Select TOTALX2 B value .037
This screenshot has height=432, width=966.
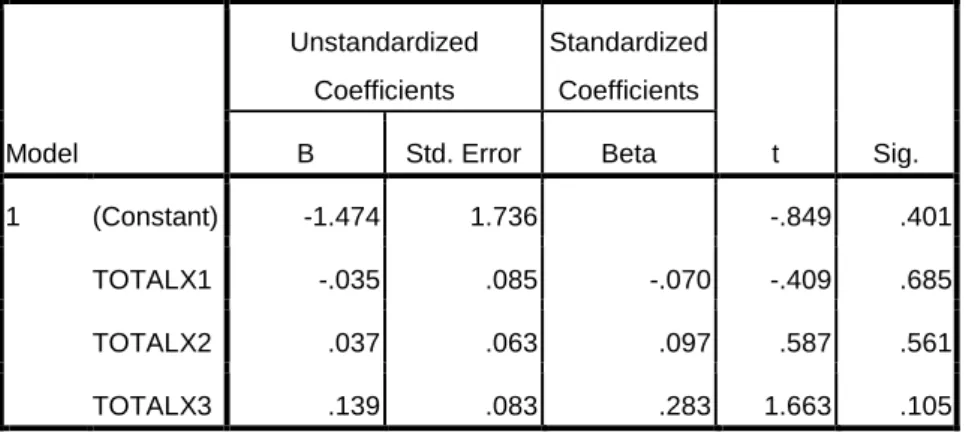pyautogui.click(x=354, y=342)
